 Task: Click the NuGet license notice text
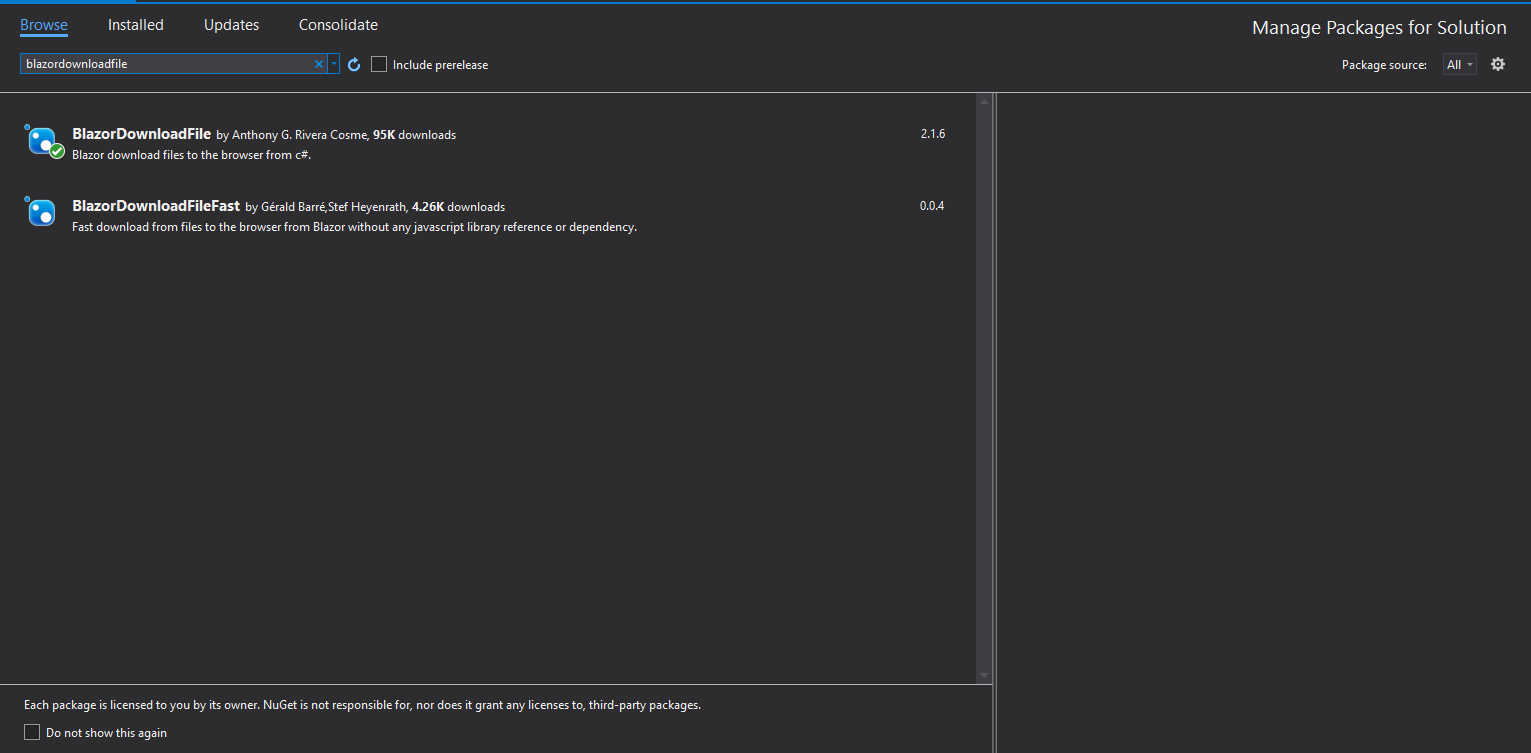click(x=362, y=705)
